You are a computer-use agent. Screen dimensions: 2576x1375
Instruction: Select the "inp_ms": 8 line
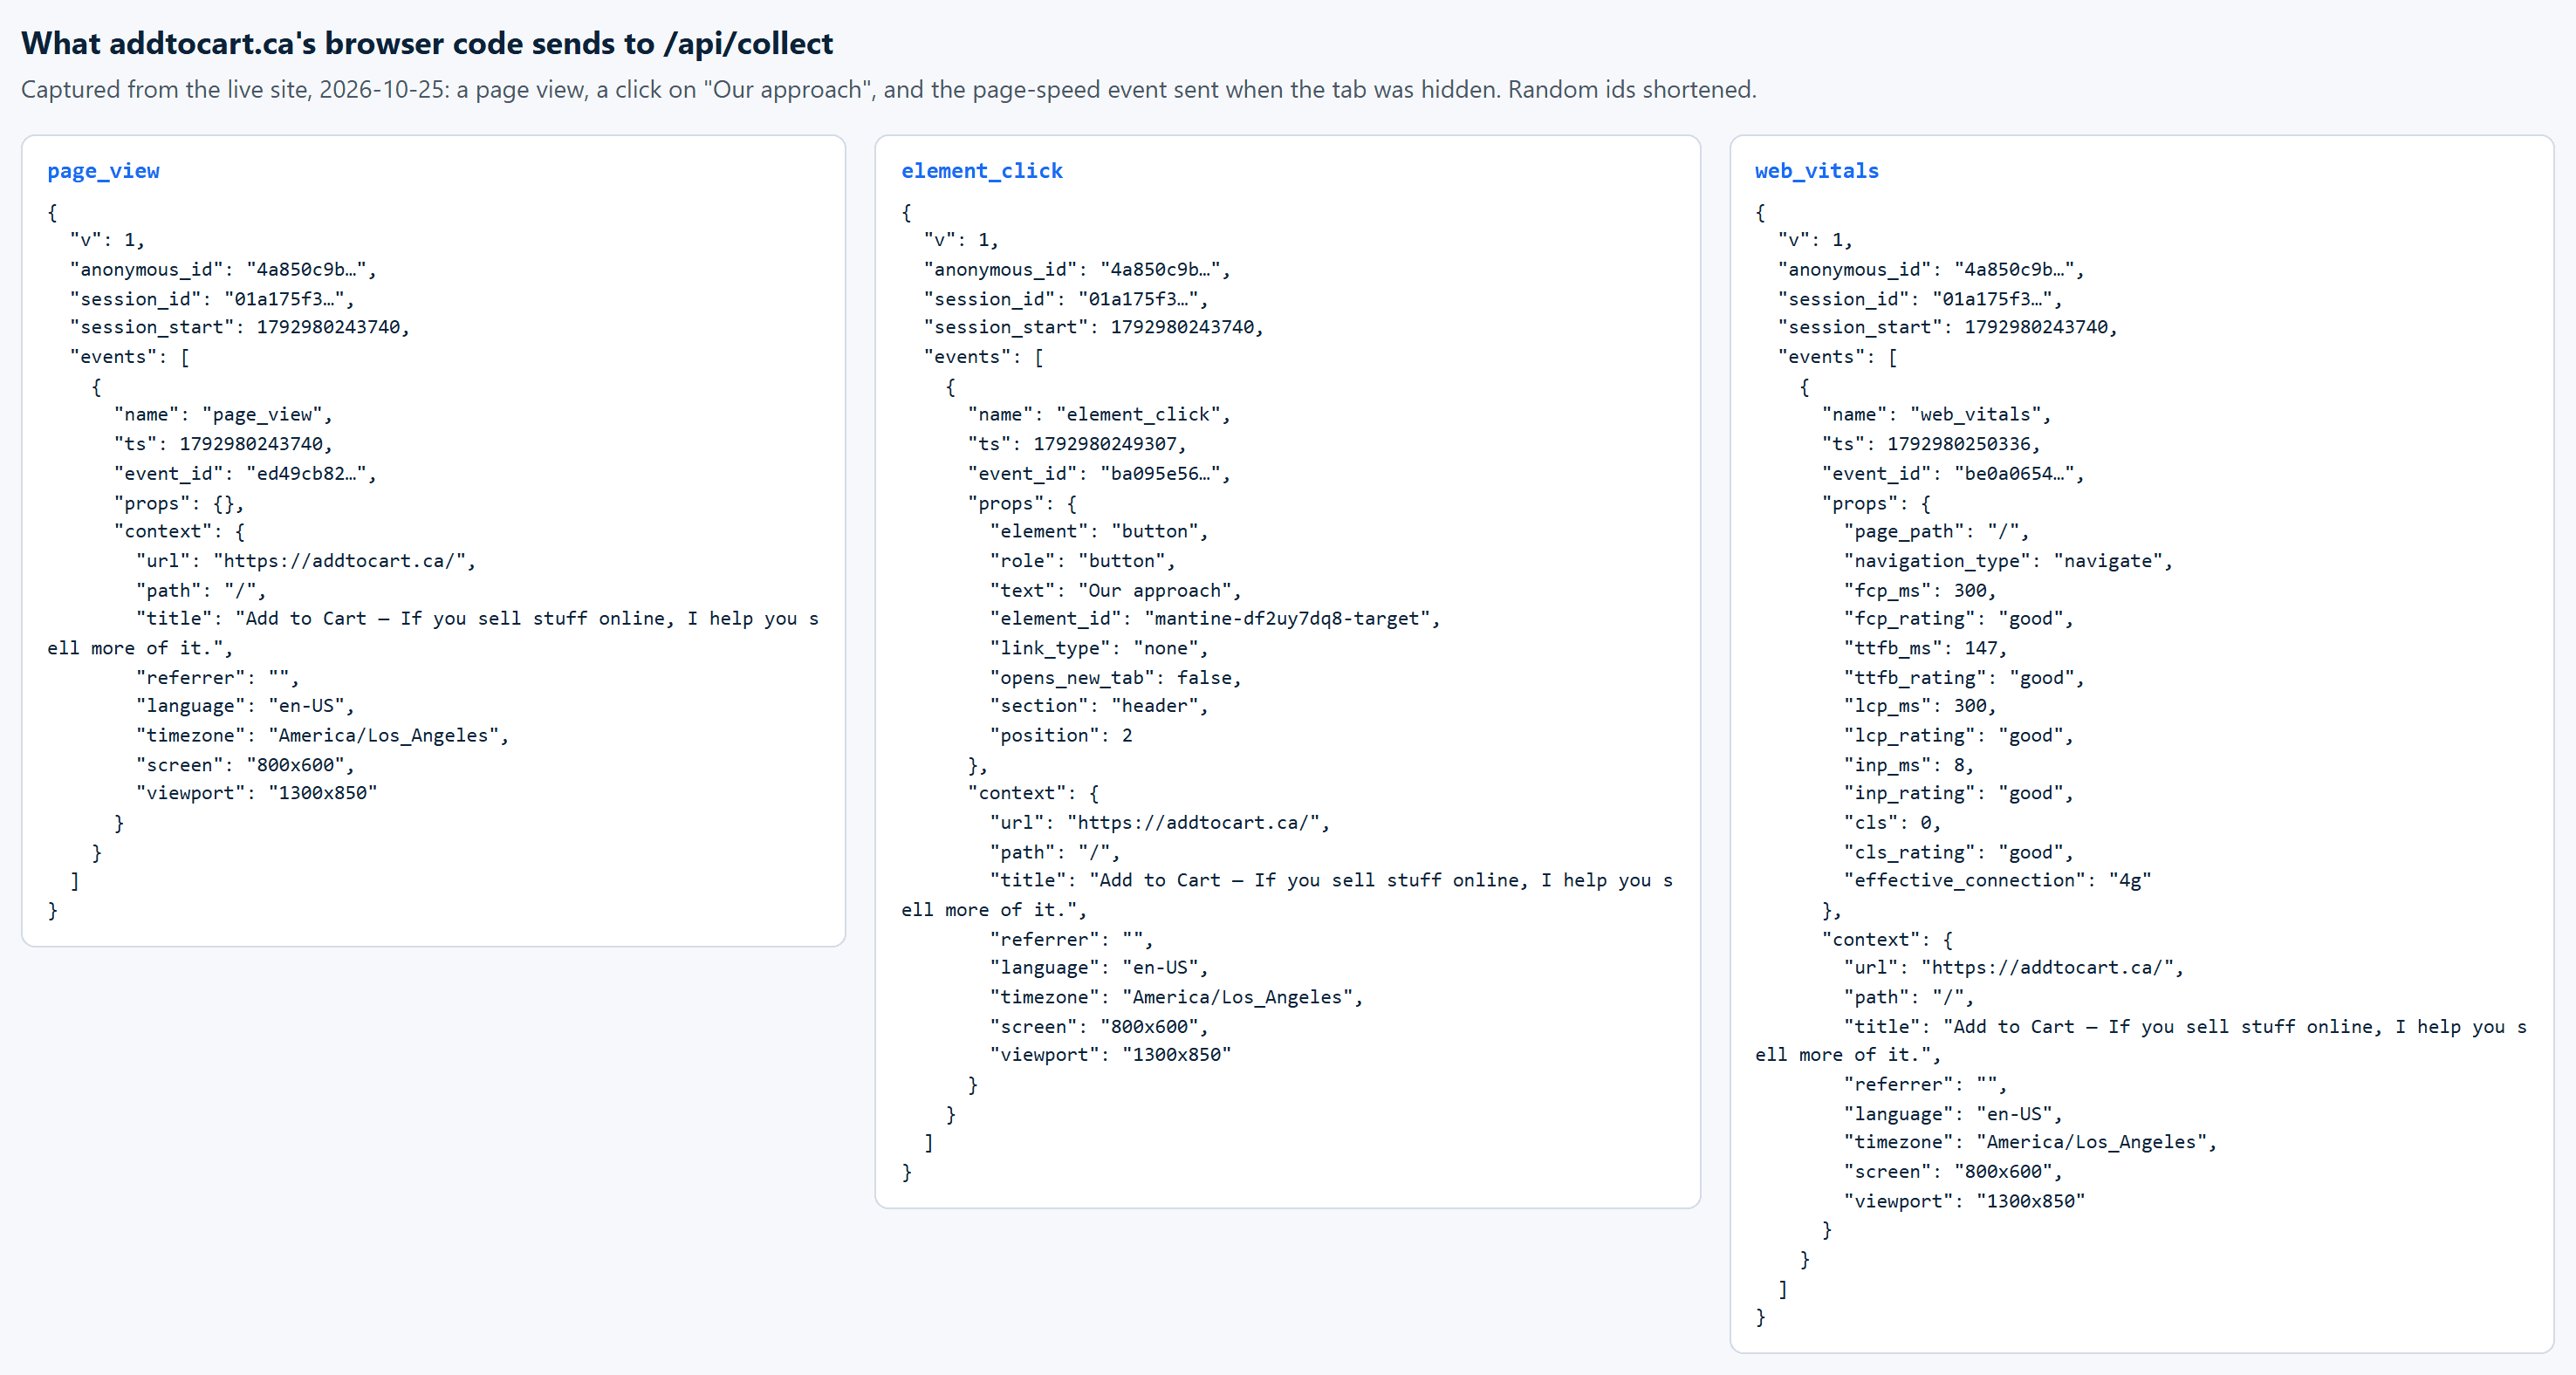tap(1909, 765)
